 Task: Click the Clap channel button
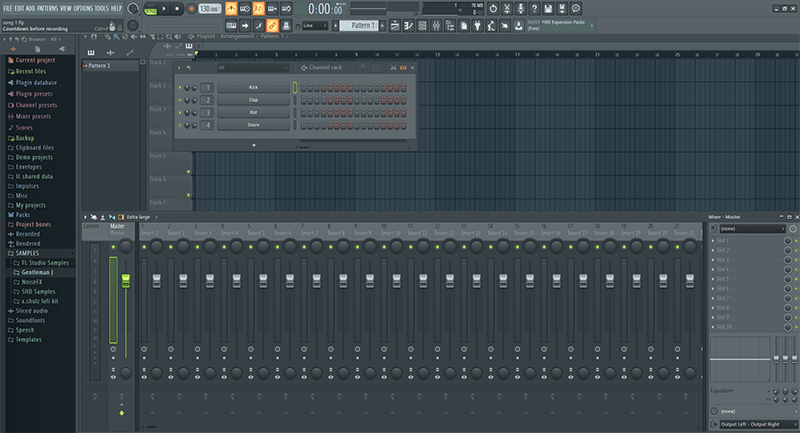(253, 100)
